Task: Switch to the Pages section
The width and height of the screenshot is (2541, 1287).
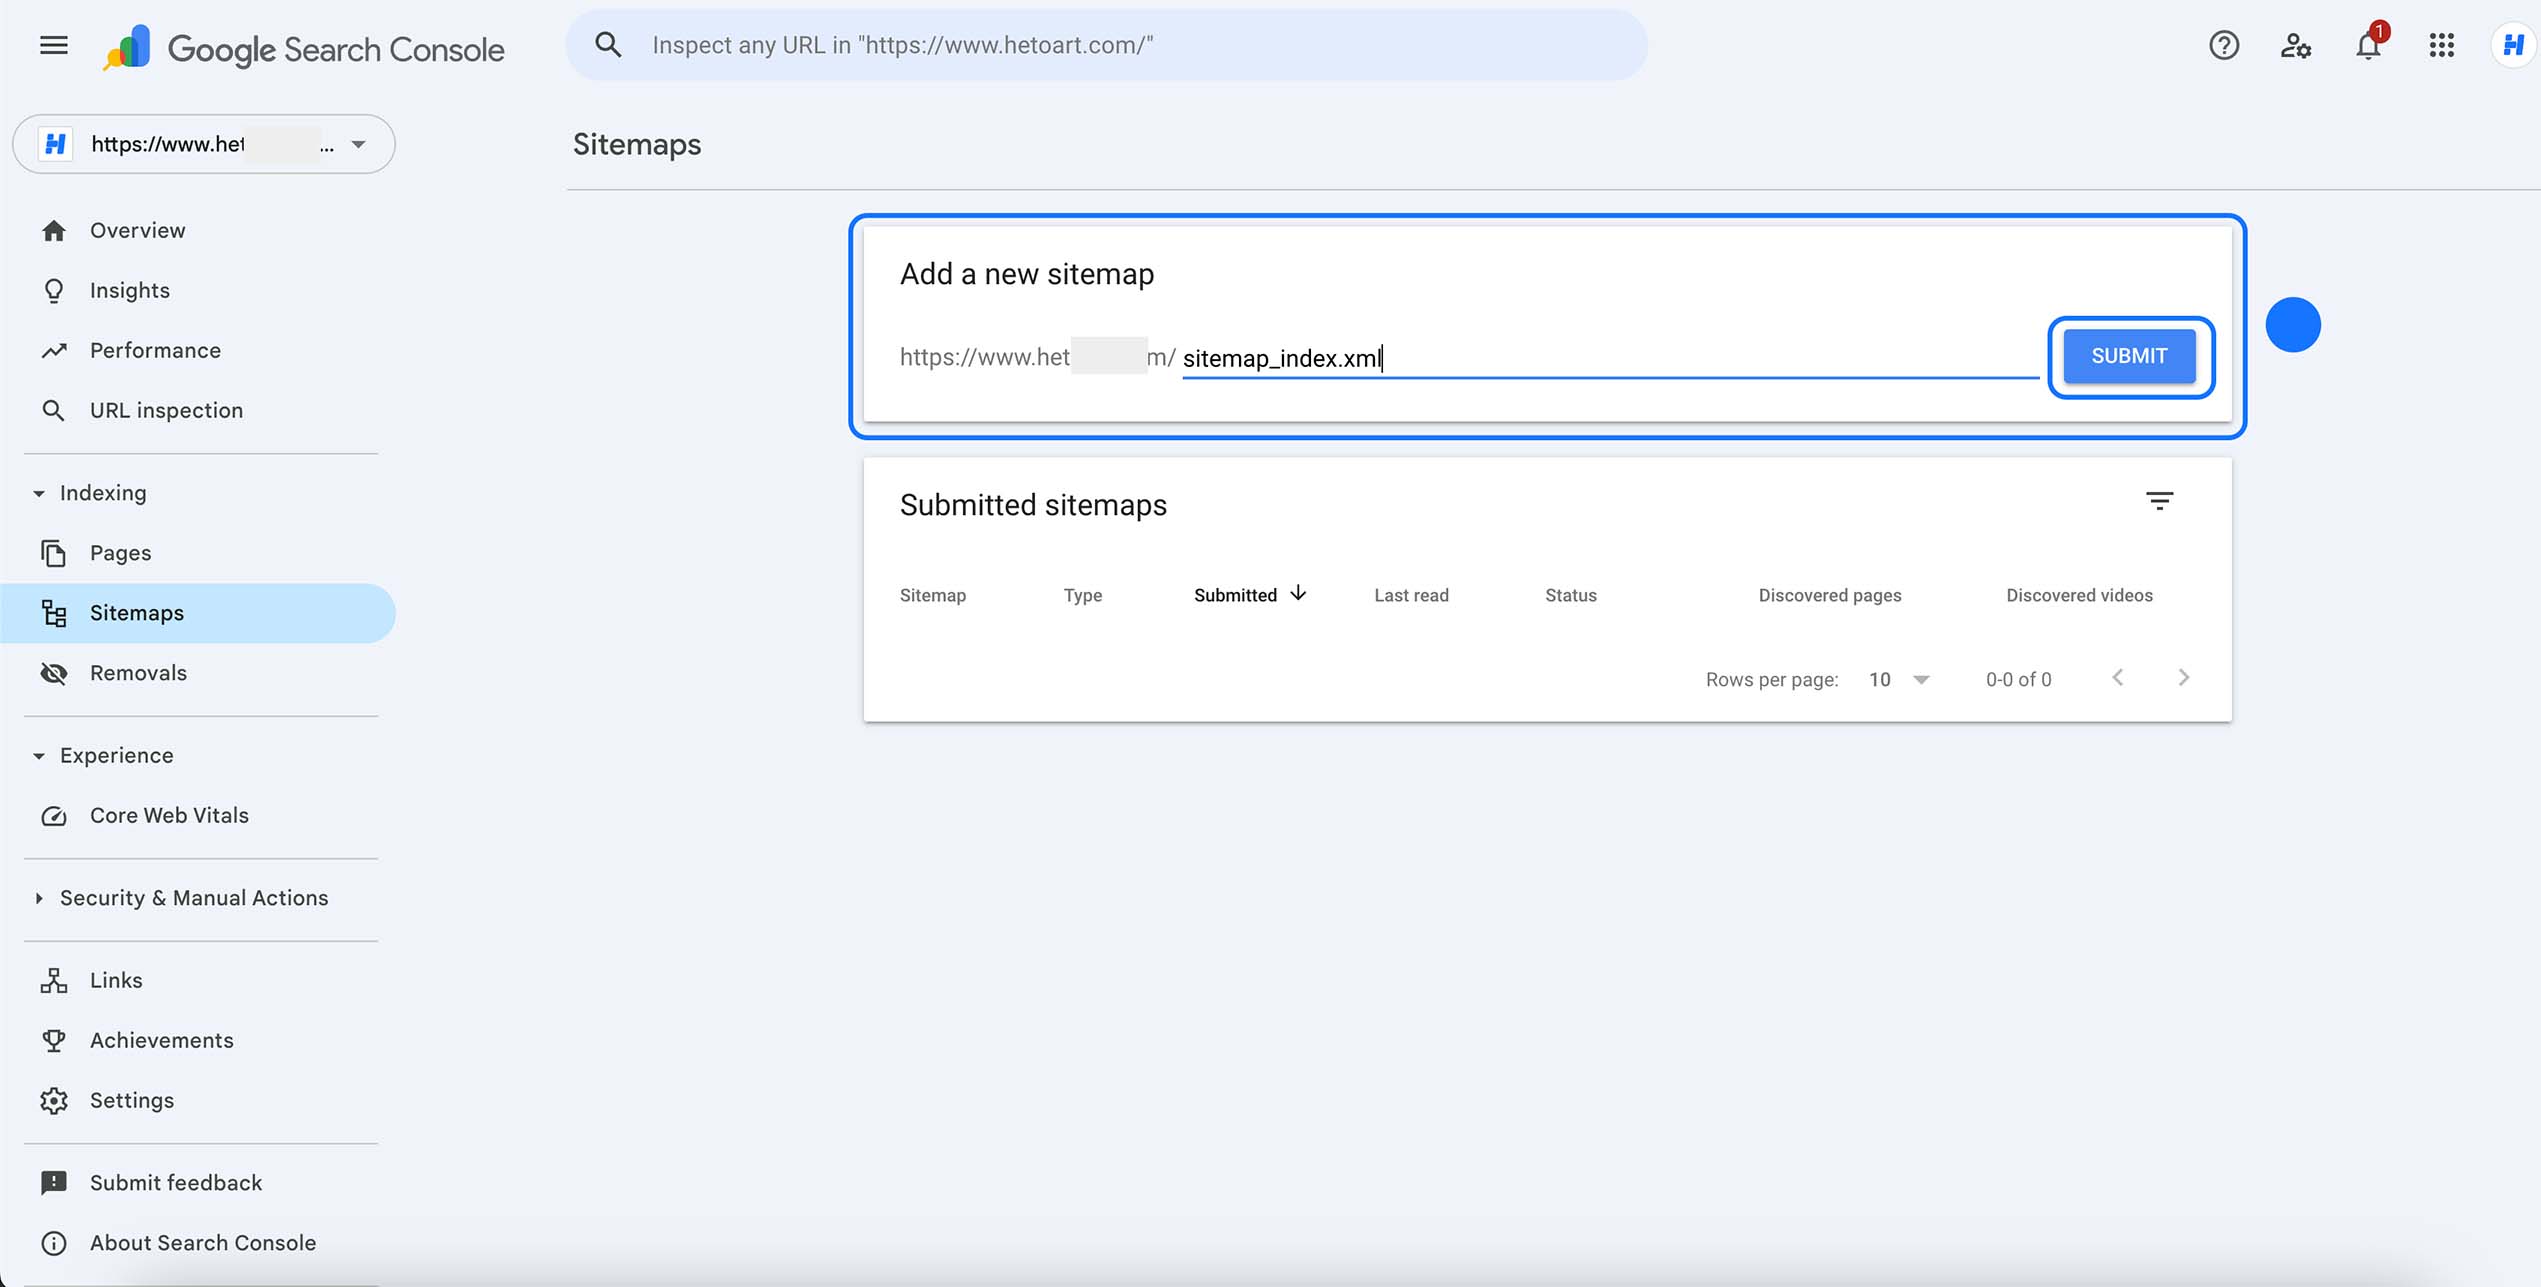Action: click(119, 552)
